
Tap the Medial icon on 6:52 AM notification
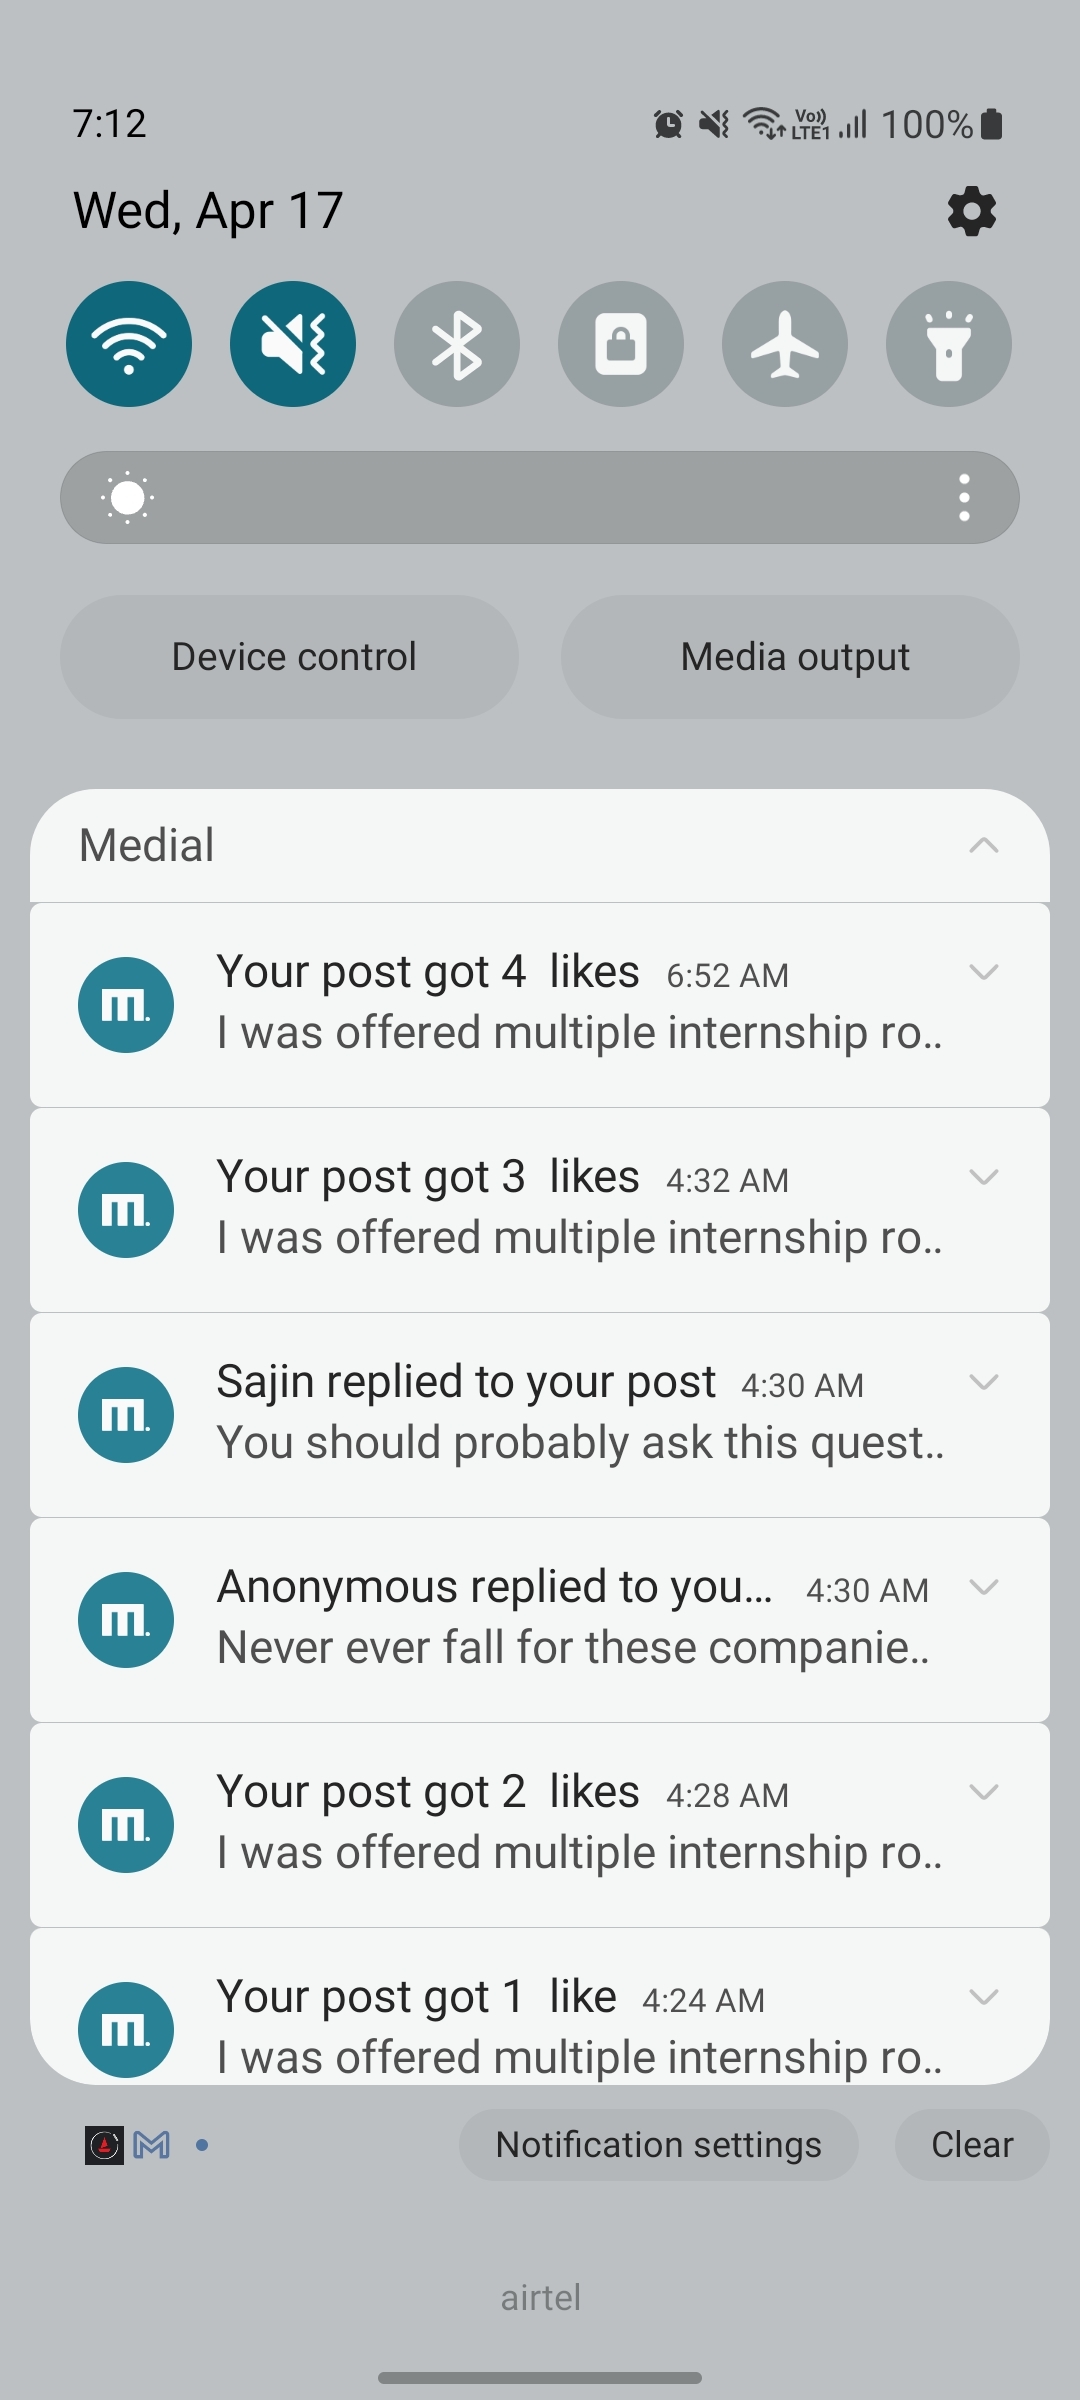click(x=126, y=1005)
